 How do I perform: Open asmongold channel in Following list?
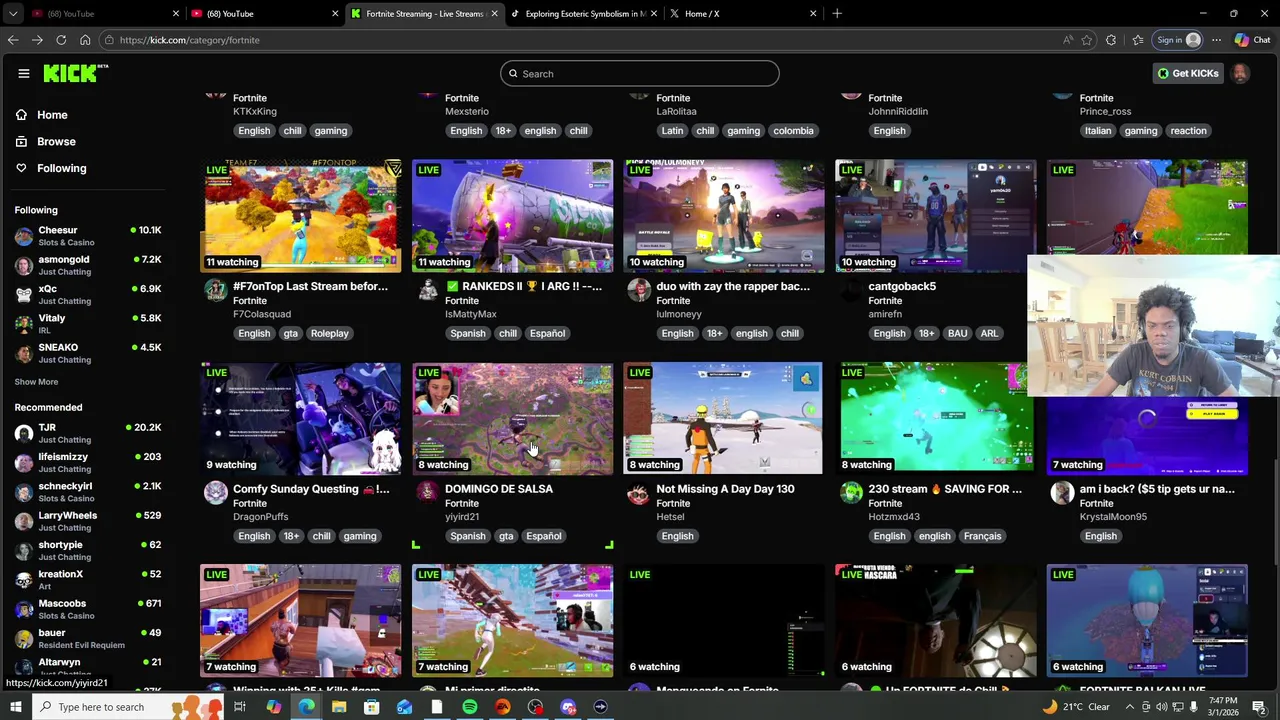click(x=87, y=265)
